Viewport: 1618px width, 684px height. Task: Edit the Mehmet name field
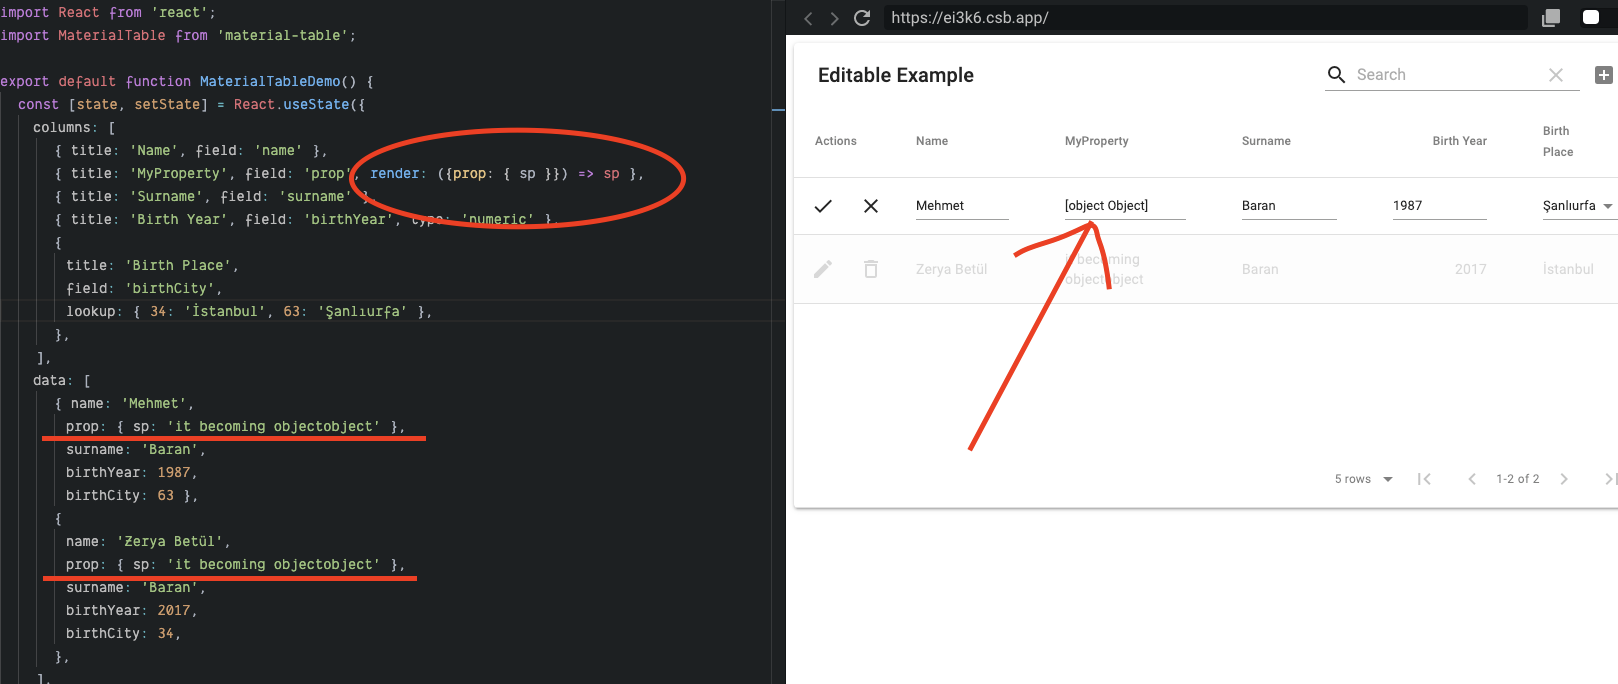tap(962, 206)
